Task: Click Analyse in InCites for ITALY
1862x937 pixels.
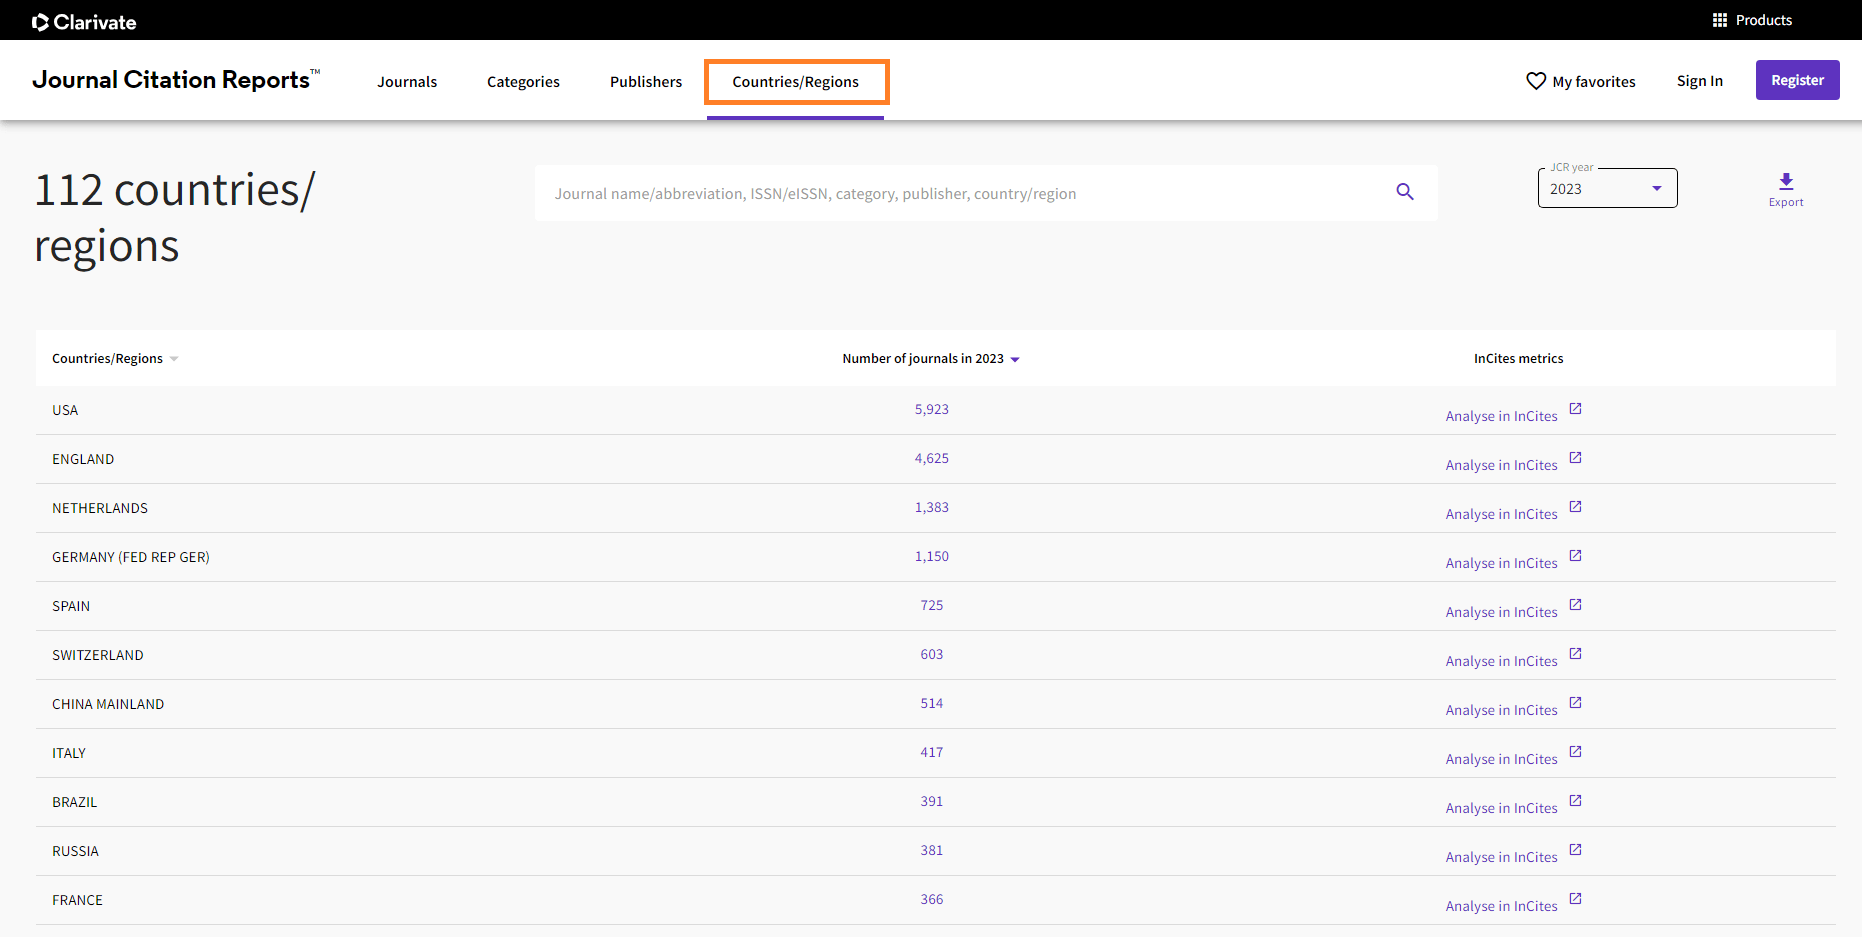Action: (1501, 759)
